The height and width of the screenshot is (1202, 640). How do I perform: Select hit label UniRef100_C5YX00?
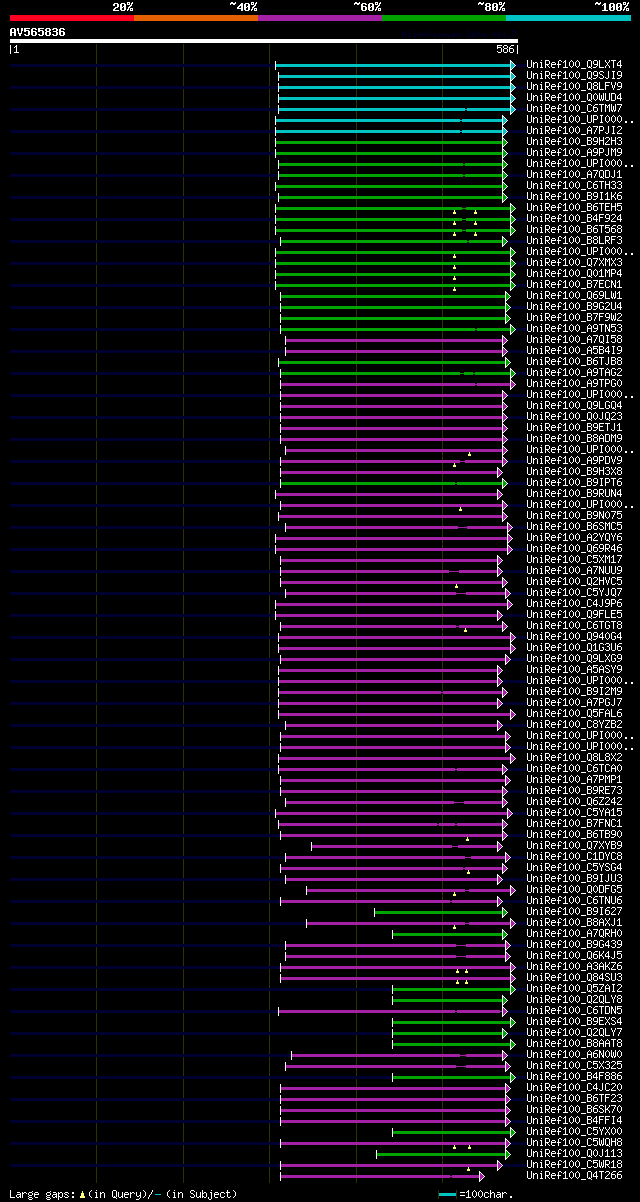(574, 1131)
